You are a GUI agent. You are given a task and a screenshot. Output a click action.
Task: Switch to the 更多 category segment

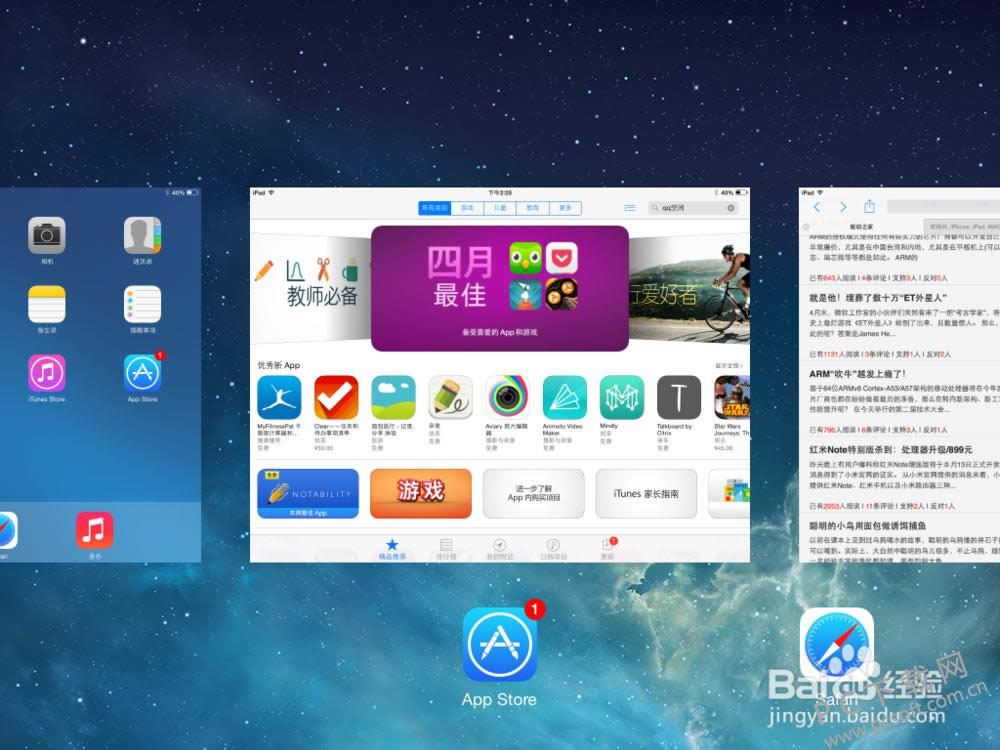(x=565, y=208)
